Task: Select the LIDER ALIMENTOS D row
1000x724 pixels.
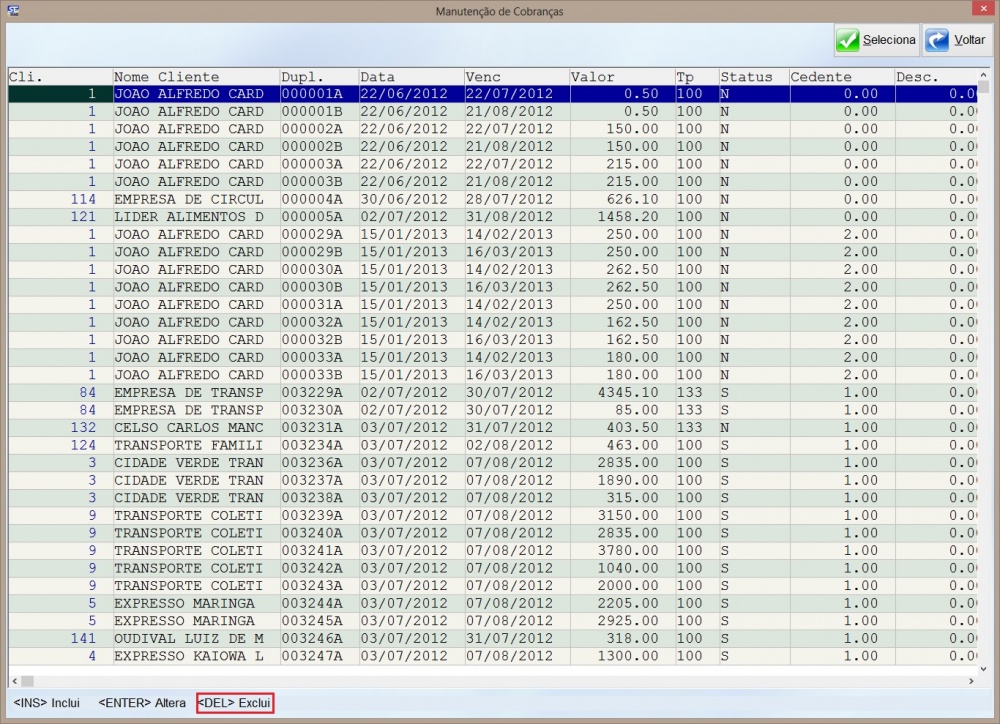Action: coord(188,217)
